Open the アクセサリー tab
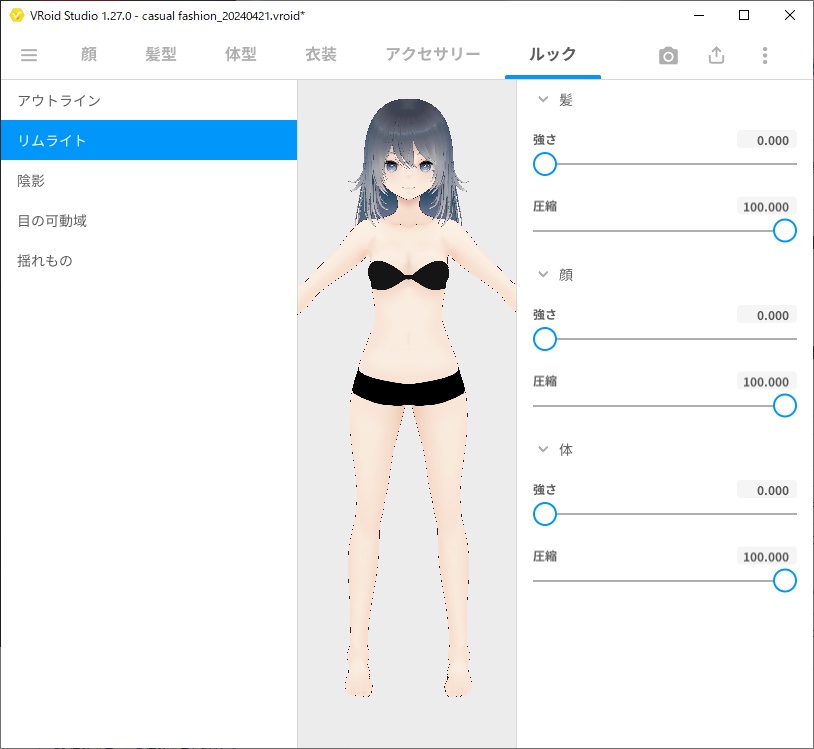The width and height of the screenshot is (814, 749). click(x=433, y=55)
